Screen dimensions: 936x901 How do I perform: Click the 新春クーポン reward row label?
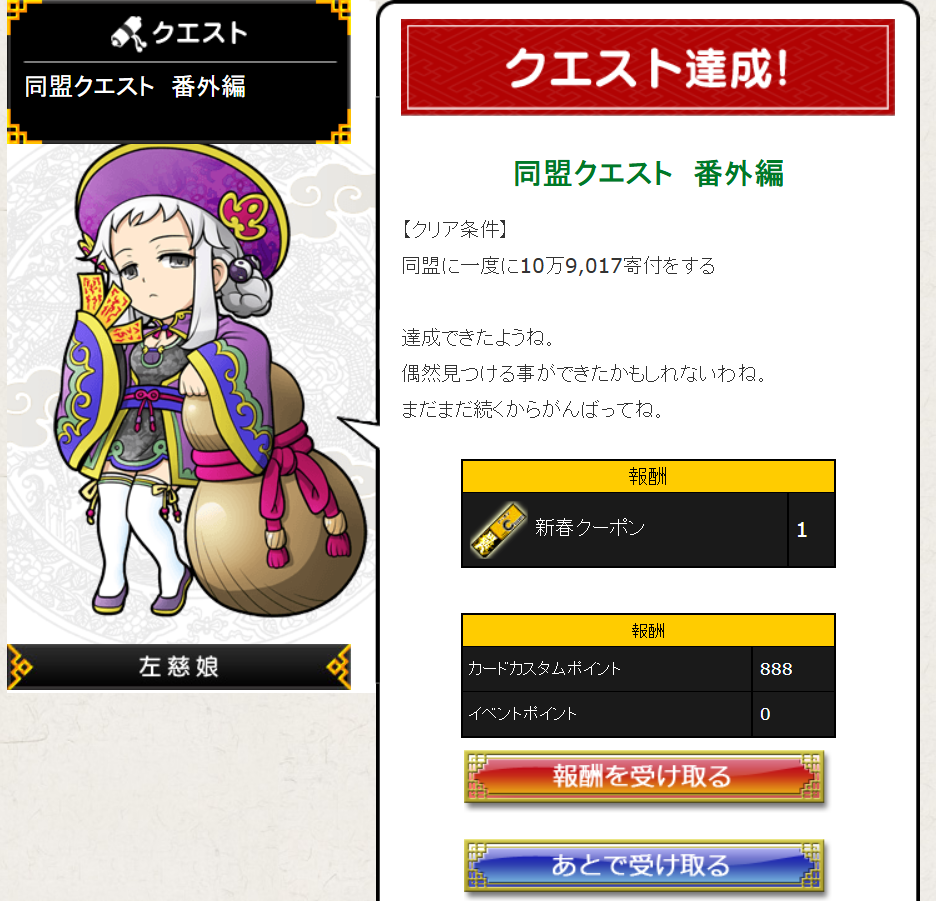click(x=590, y=528)
